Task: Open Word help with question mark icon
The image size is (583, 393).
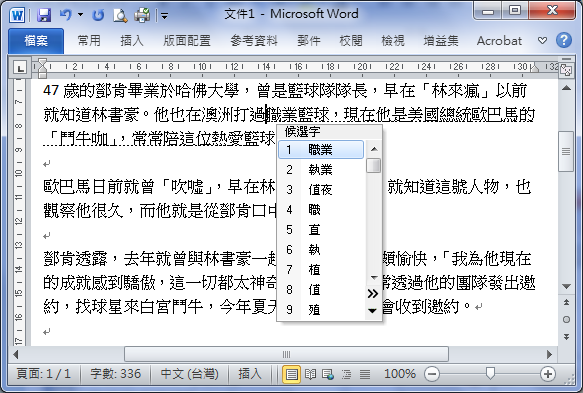Action: [x=564, y=40]
